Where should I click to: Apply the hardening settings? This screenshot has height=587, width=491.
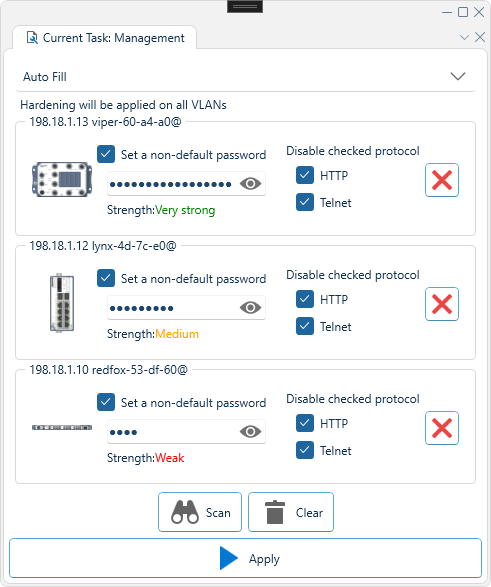click(245, 558)
